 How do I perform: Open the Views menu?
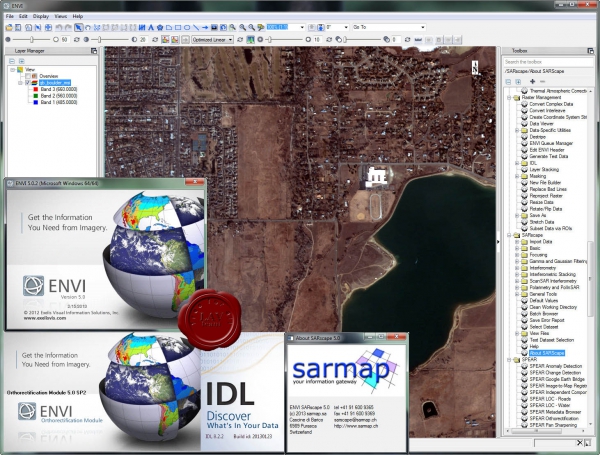[x=60, y=16]
